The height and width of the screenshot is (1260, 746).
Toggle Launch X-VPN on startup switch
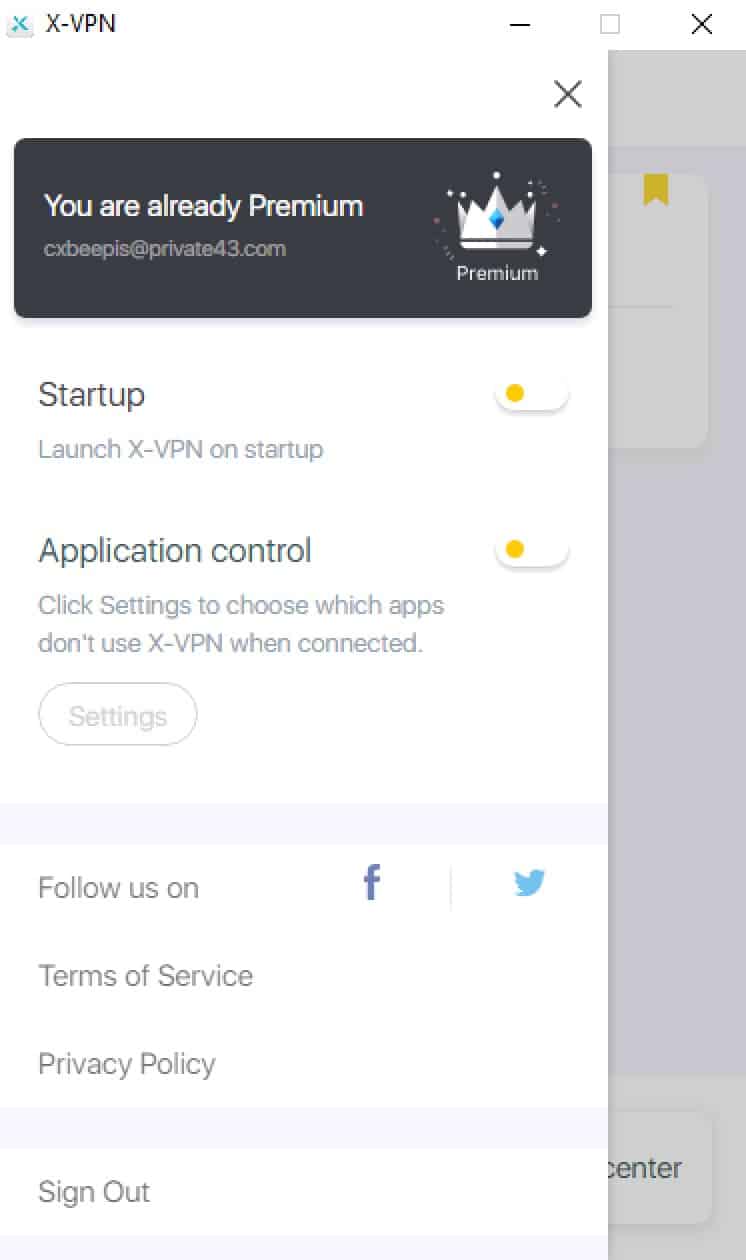click(532, 394)
